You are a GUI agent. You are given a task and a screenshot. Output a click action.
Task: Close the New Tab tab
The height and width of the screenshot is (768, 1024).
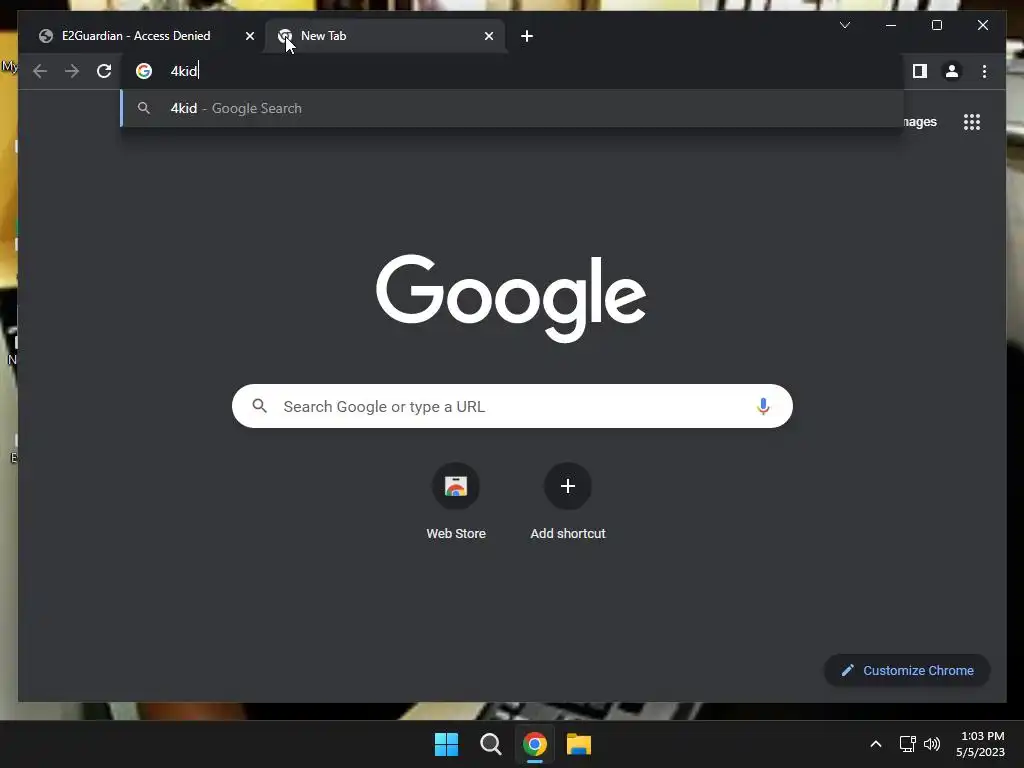[488, 36]
